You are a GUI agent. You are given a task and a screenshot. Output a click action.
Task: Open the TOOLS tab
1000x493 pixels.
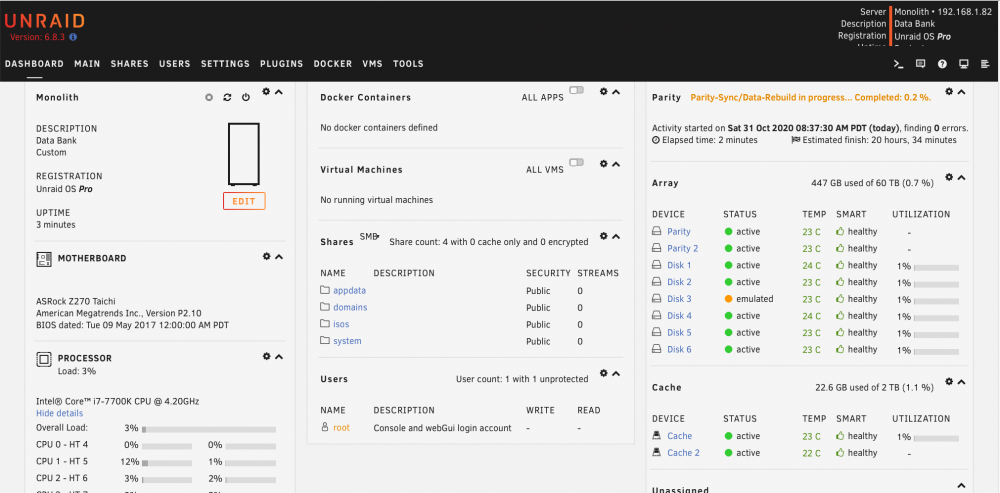point(408,64)
